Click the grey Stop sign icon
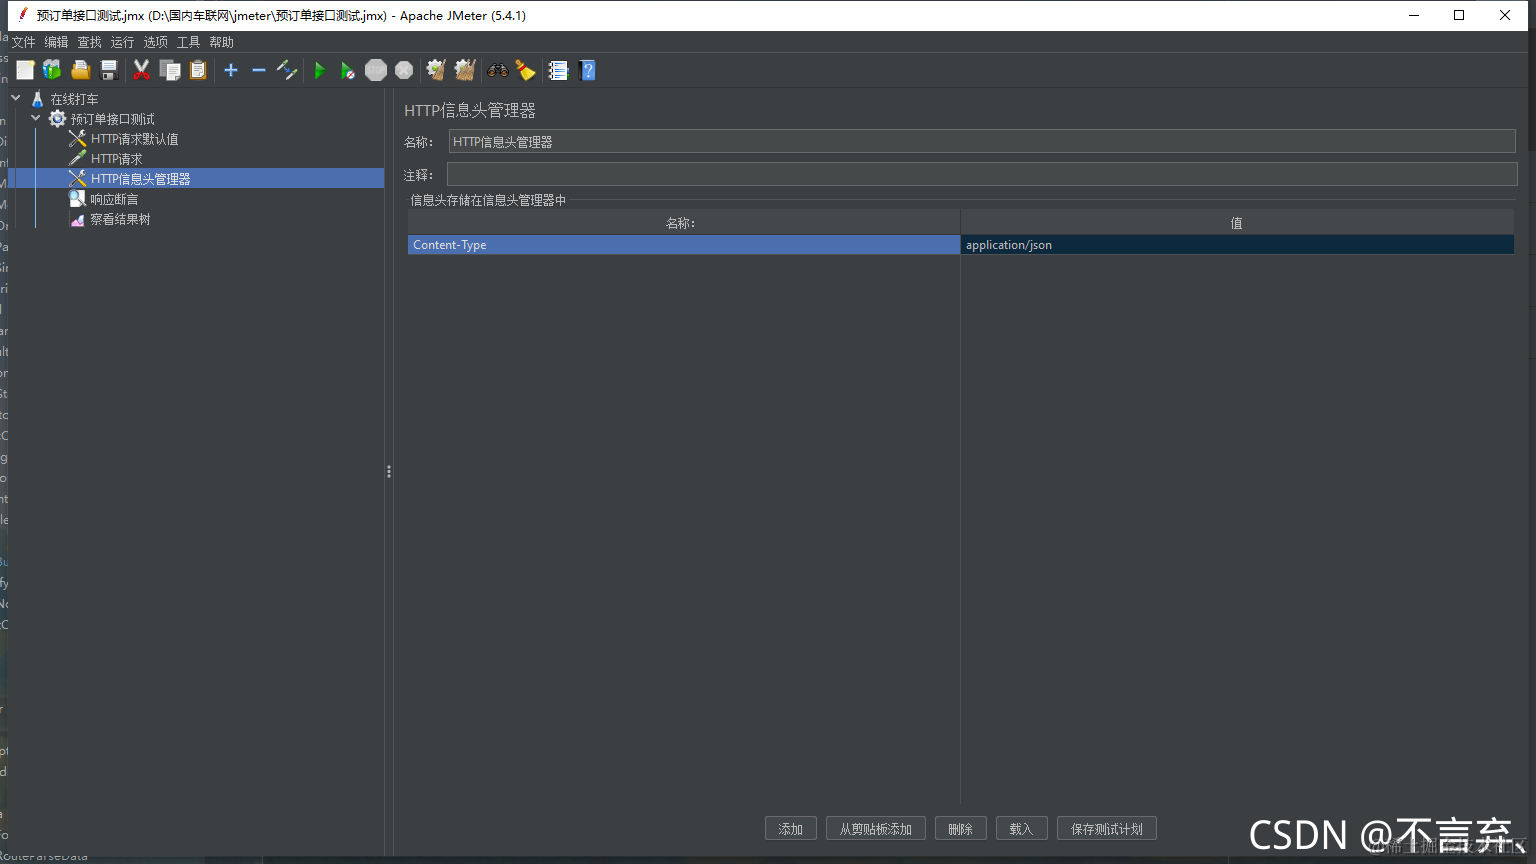The width and height of the screenshot is (1536, 864). pos(376,70)
